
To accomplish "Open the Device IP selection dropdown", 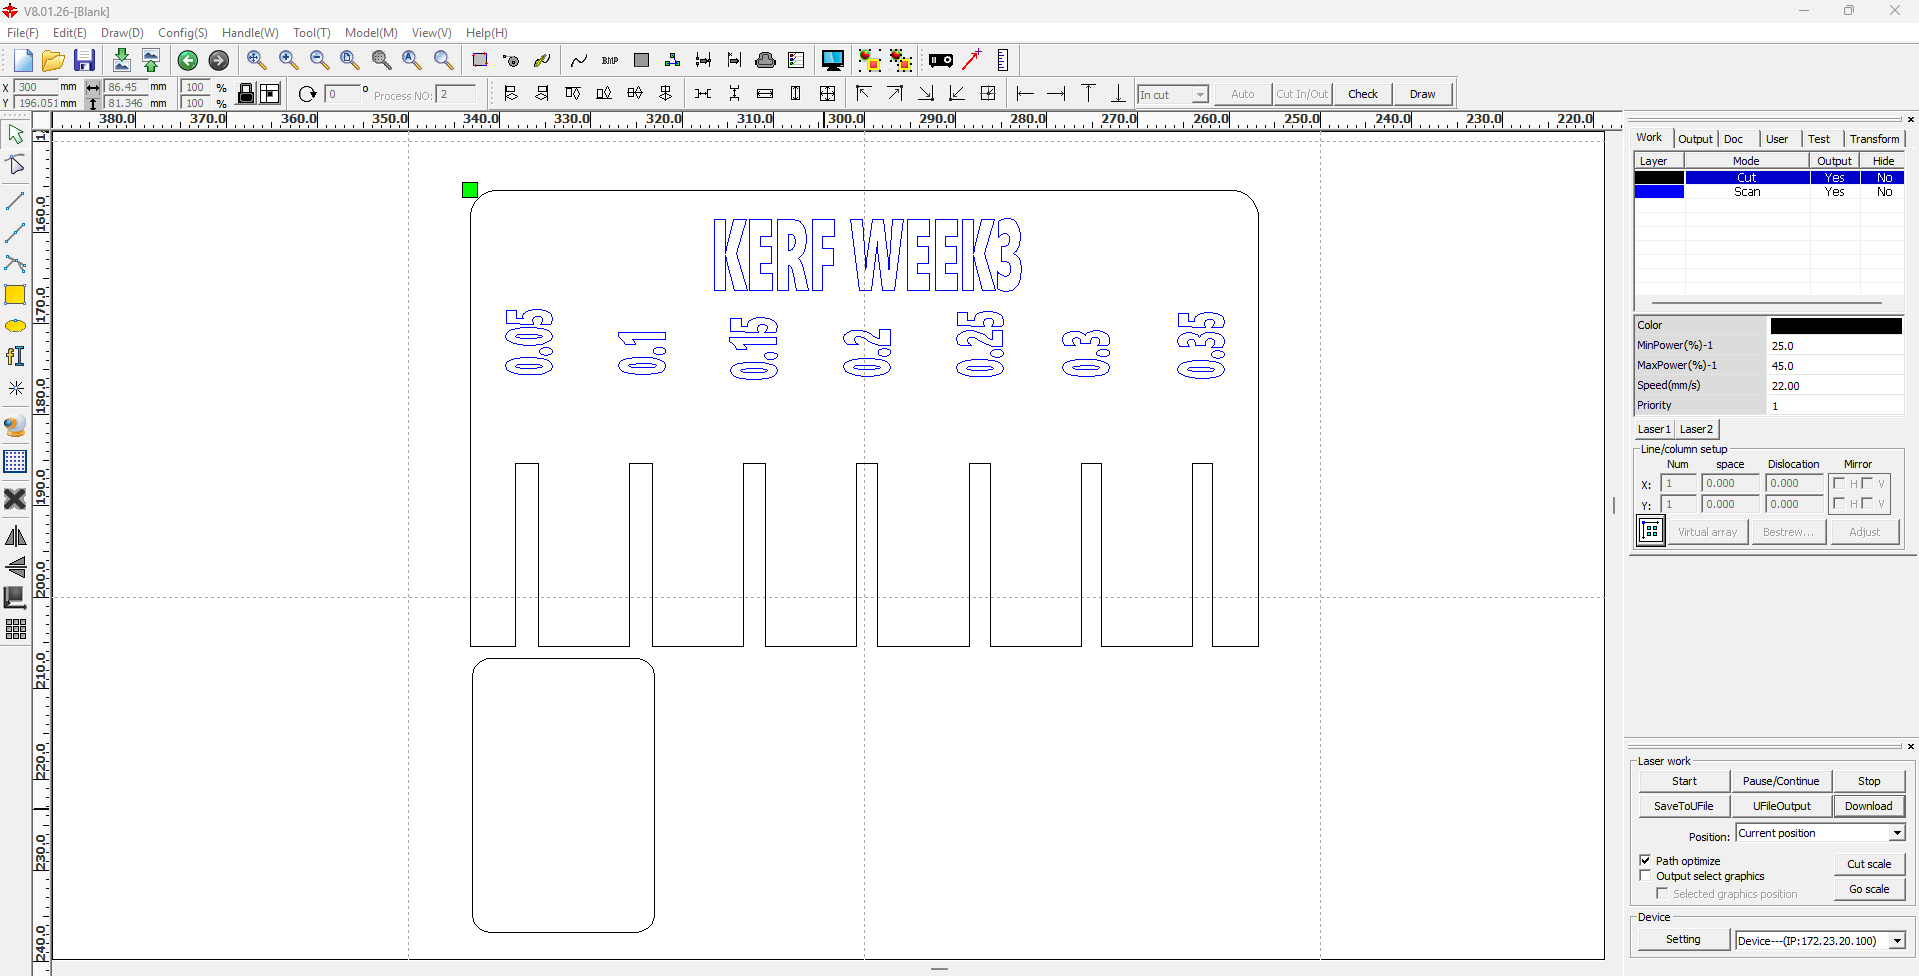I will pos(1899,940).
